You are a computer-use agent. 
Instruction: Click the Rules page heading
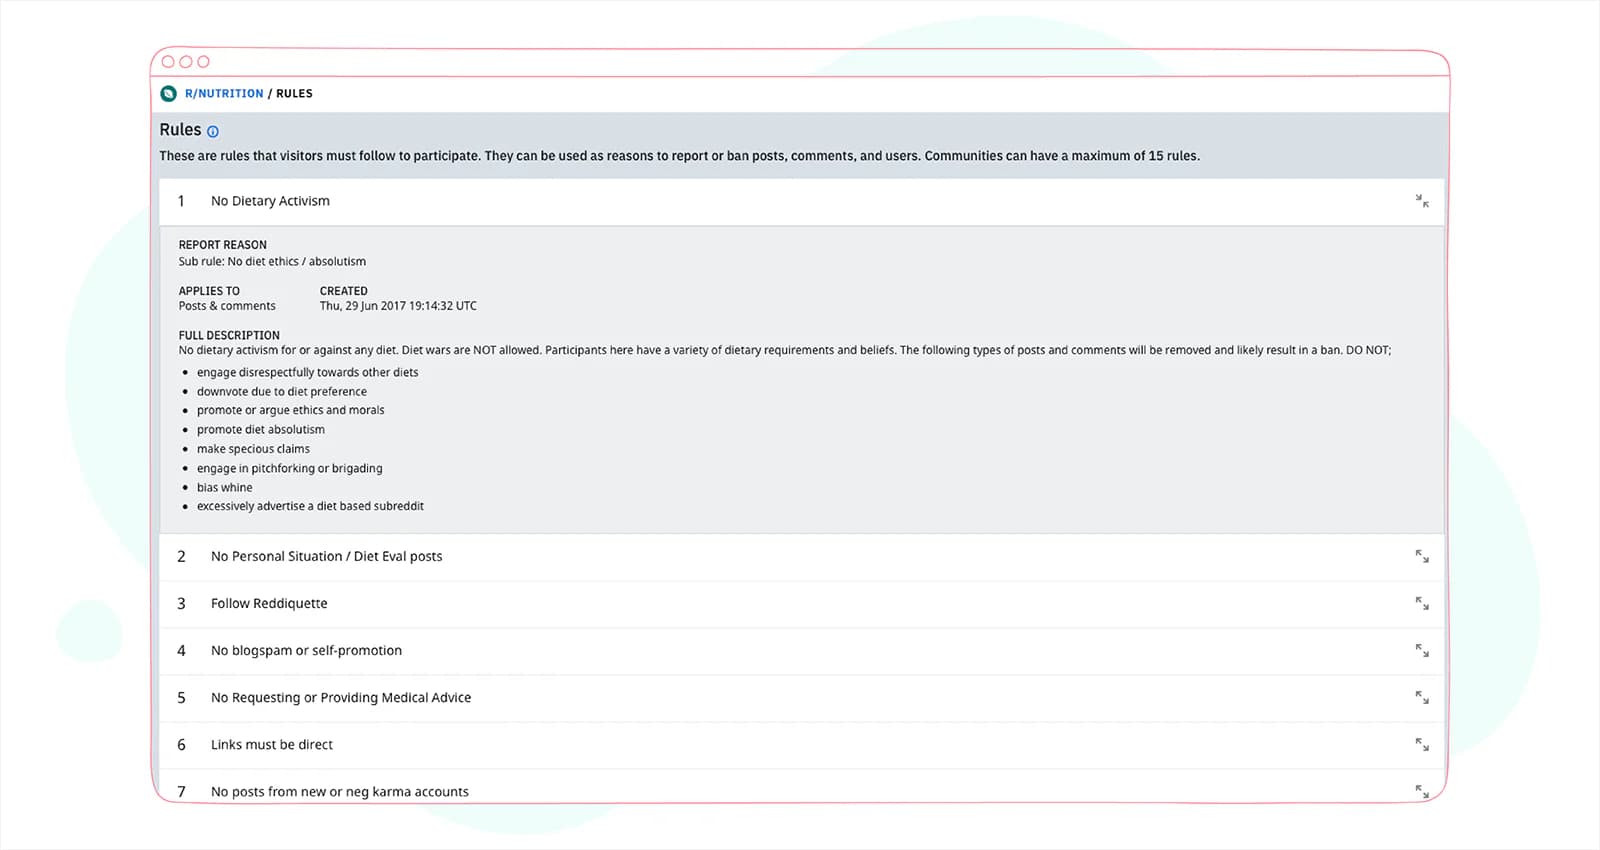180,130
